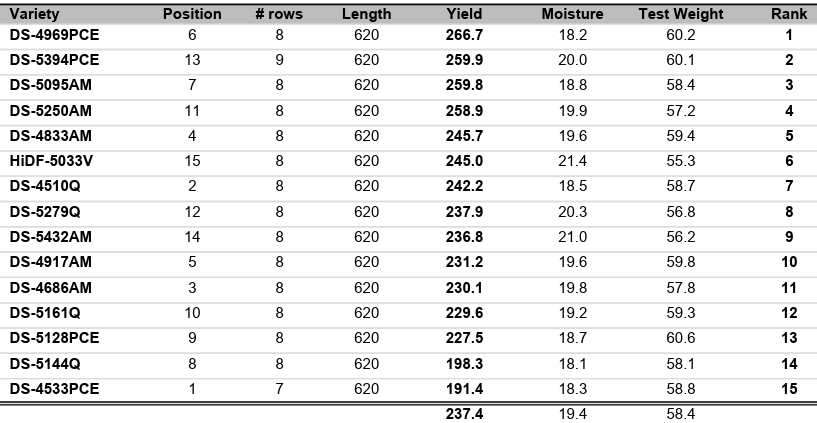Select the Test Weight column header

tap(679, 15)
